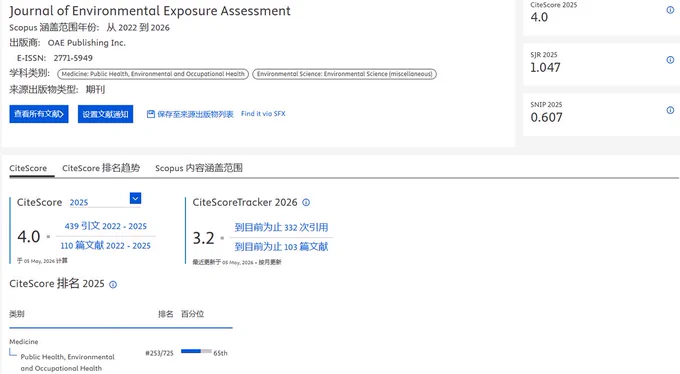Open 到目前为止 103 篇文献 link
Viewport: 680px width, 374px height.
281,247
